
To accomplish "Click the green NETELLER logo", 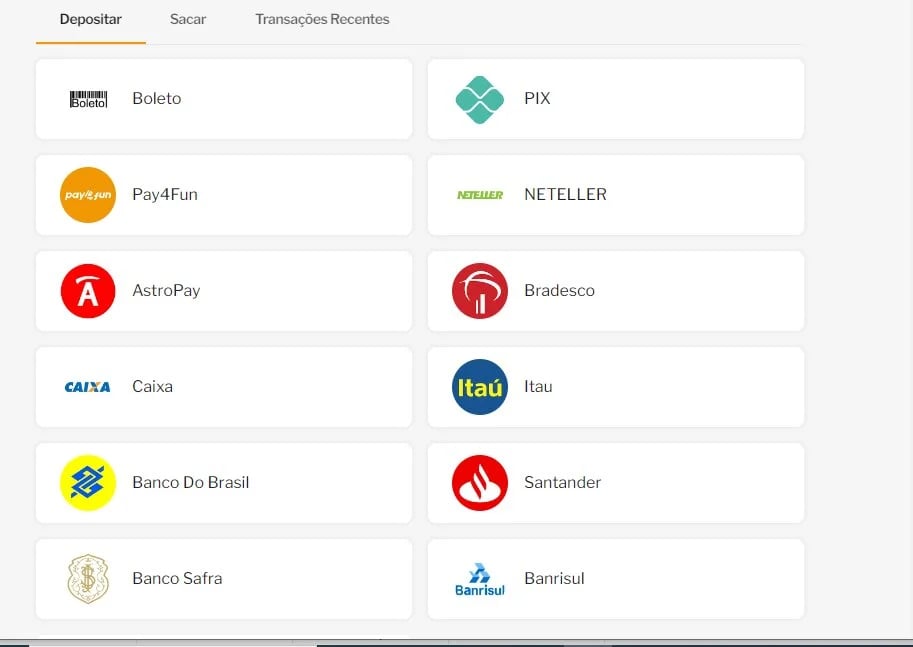I will (480, 195).
